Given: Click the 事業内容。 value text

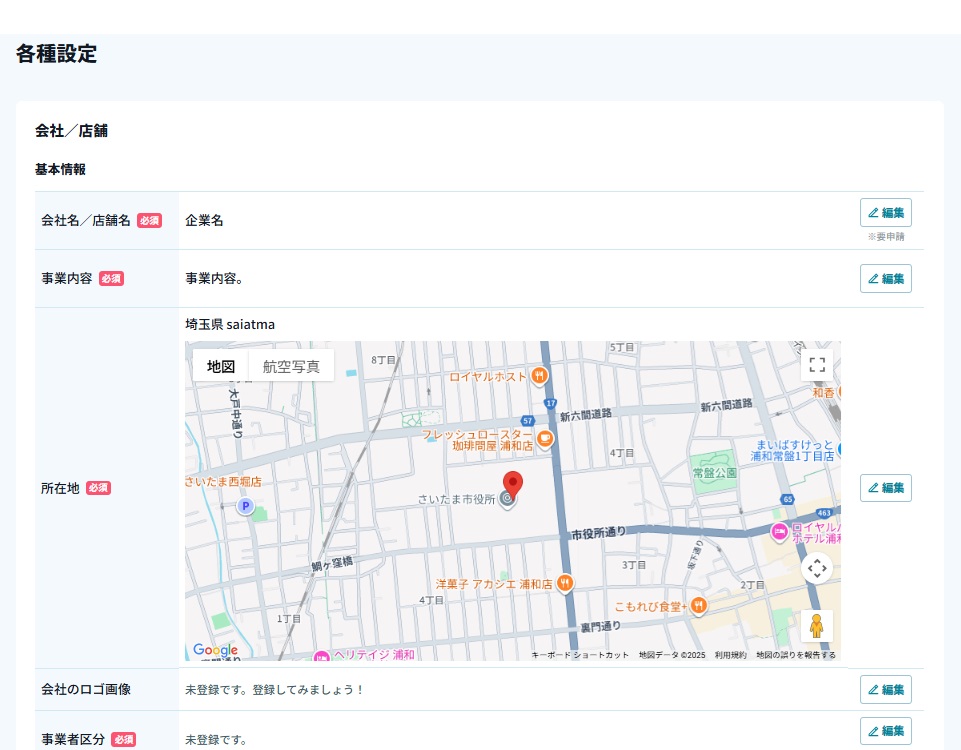Looking at the screenshot, I should point(215,279).
